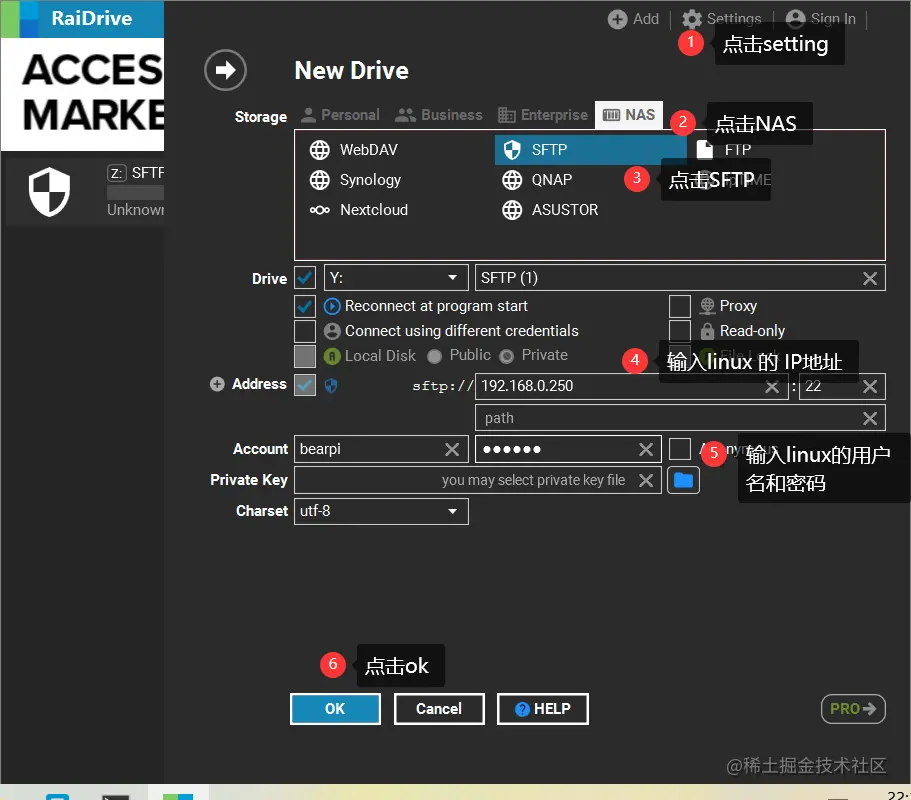
Task: Select the WebDAV storage option
Action: pos(353,150)
